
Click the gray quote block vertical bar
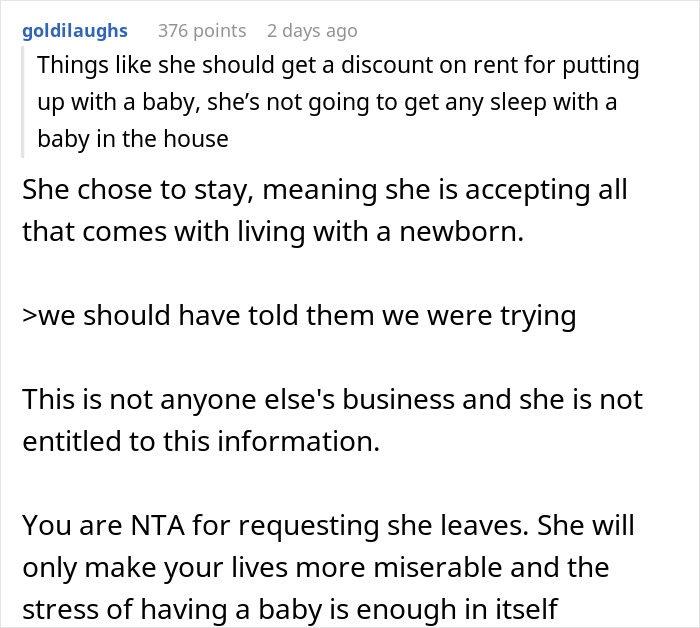click(22, 102)
